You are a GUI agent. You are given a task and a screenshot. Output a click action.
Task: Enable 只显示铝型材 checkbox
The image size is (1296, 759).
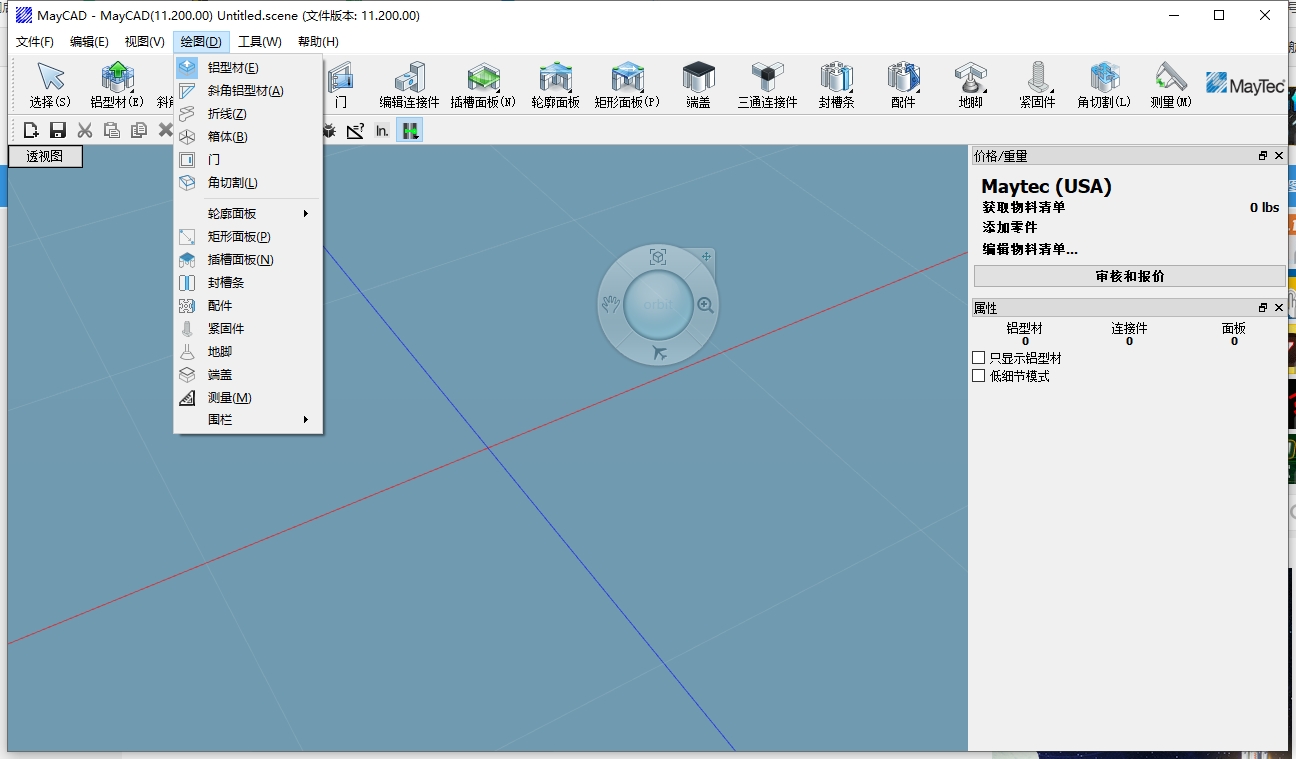tap(979, 358)
